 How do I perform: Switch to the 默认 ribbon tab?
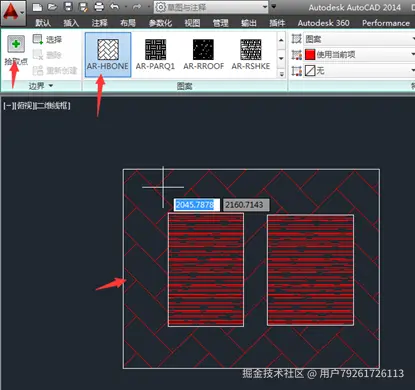43,23
